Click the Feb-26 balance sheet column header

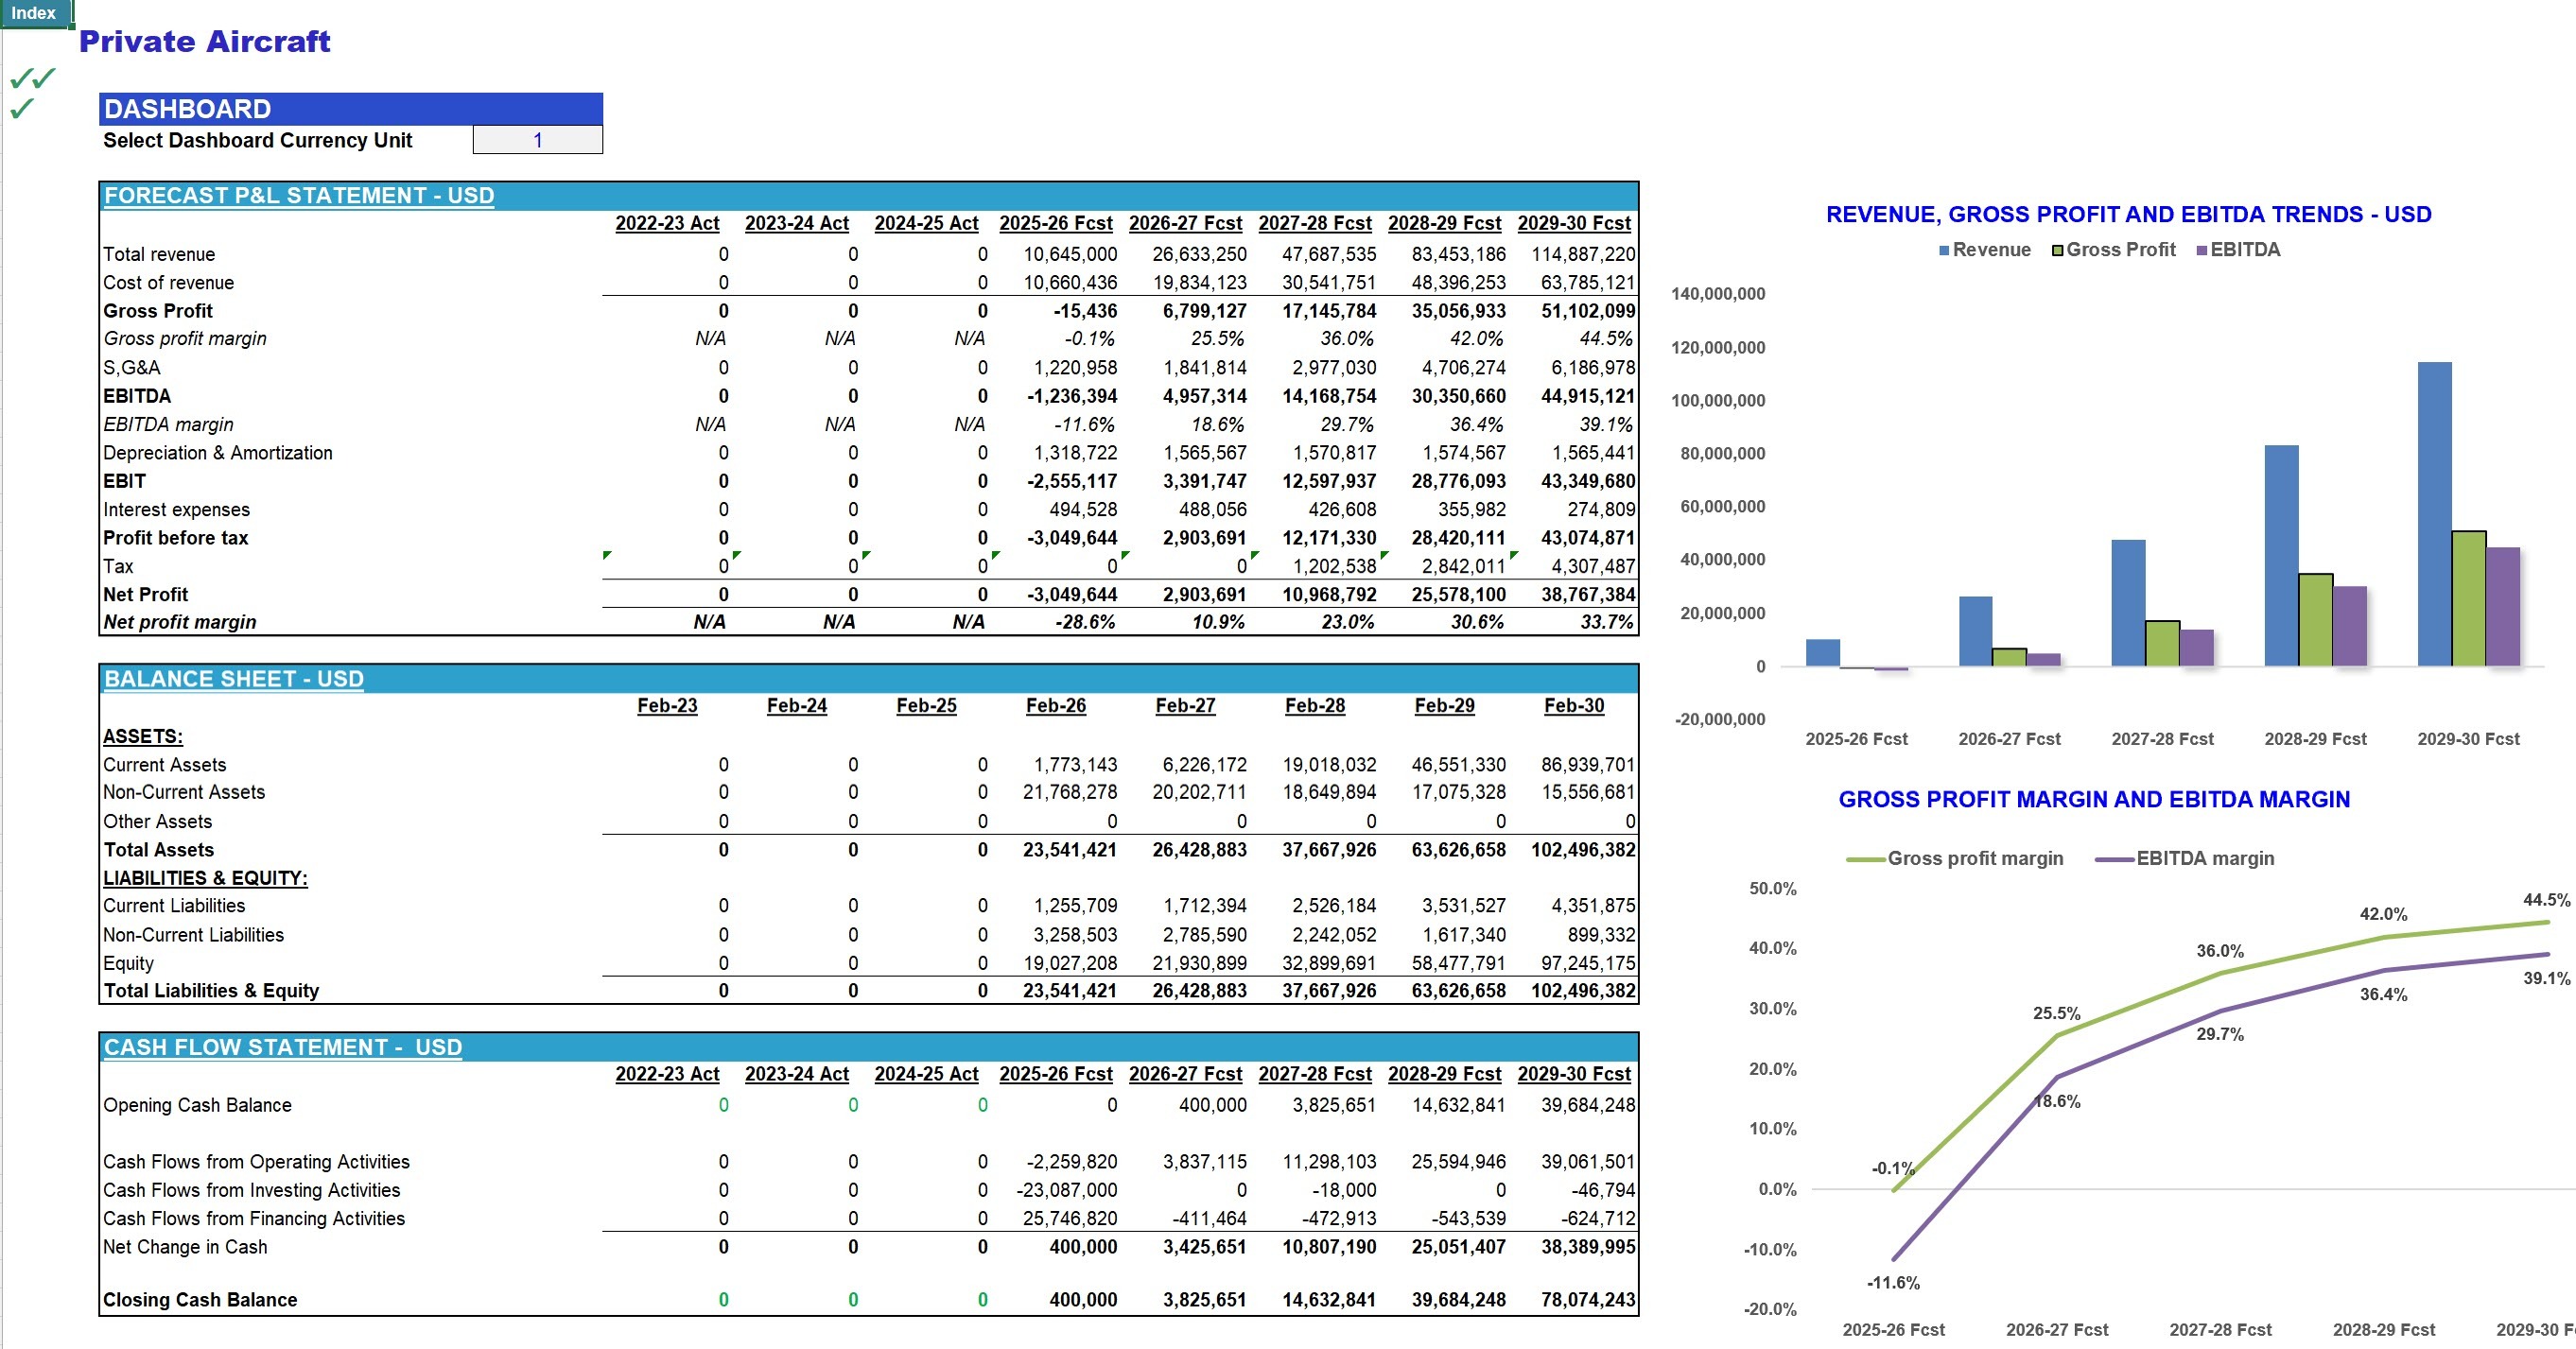click(1055, 706)
